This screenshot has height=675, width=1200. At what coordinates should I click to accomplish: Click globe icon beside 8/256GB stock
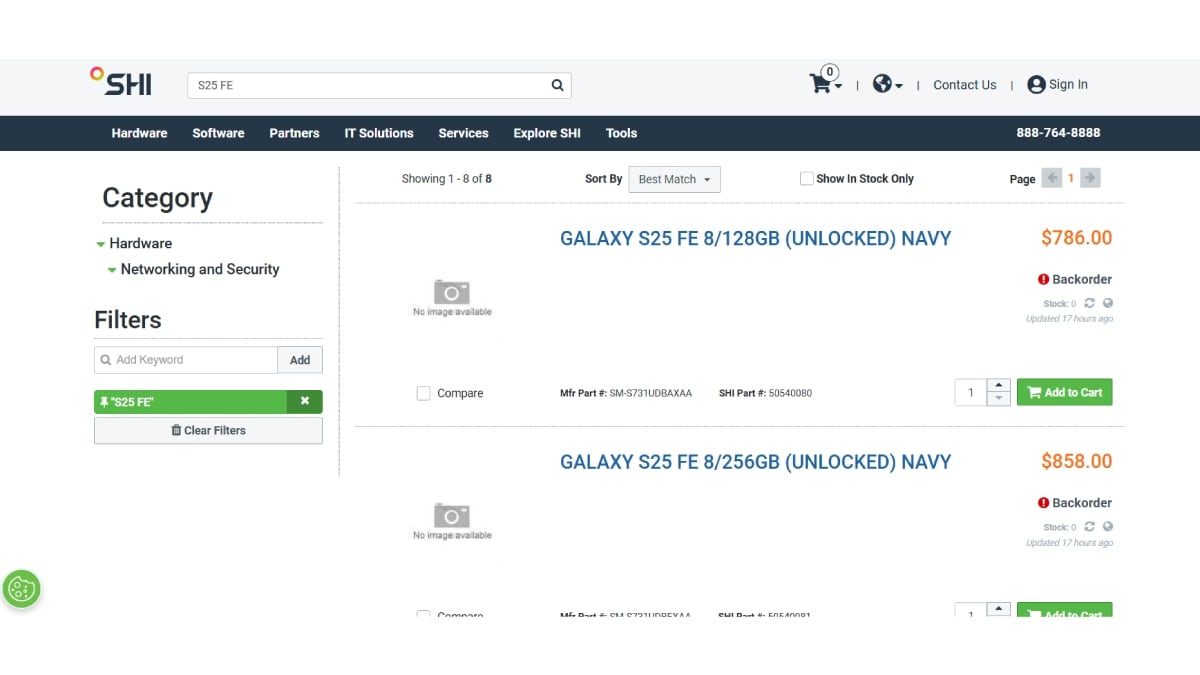[1108, 527]
